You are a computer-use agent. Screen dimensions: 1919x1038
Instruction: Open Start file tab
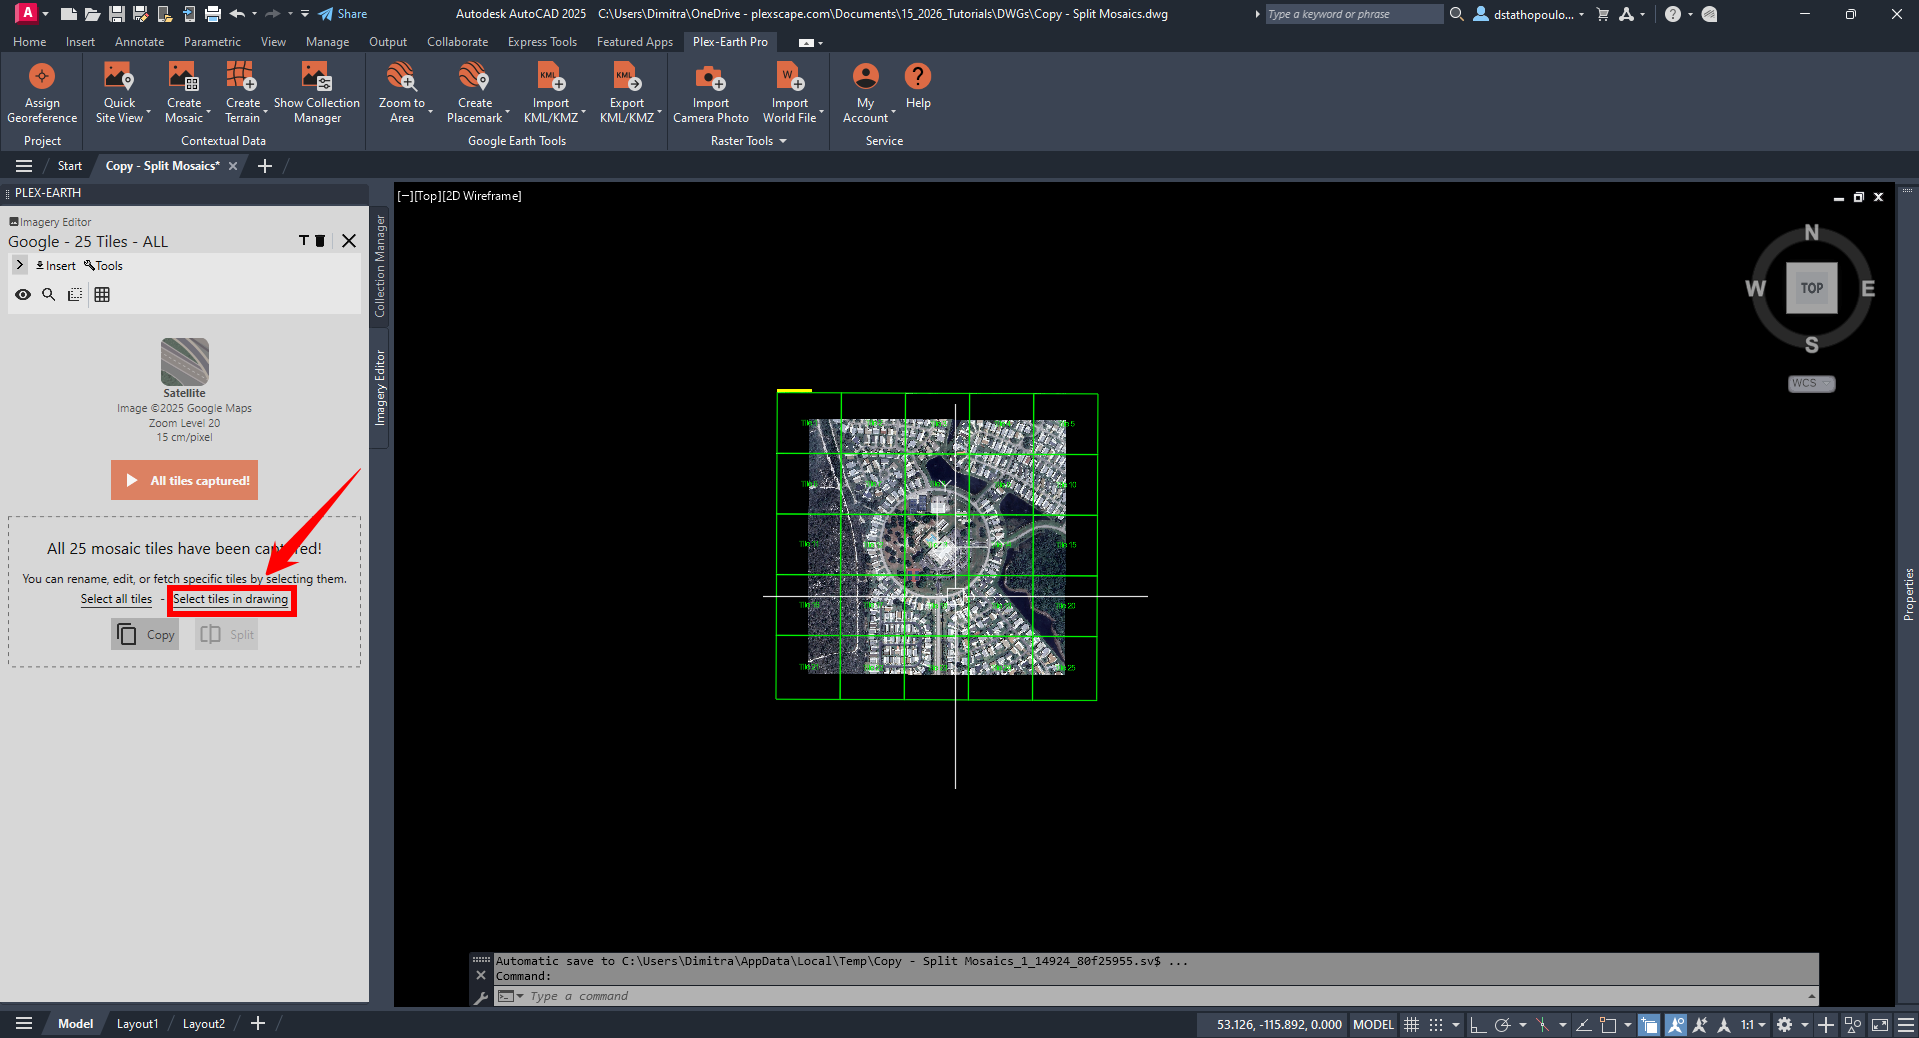(70, 166)
